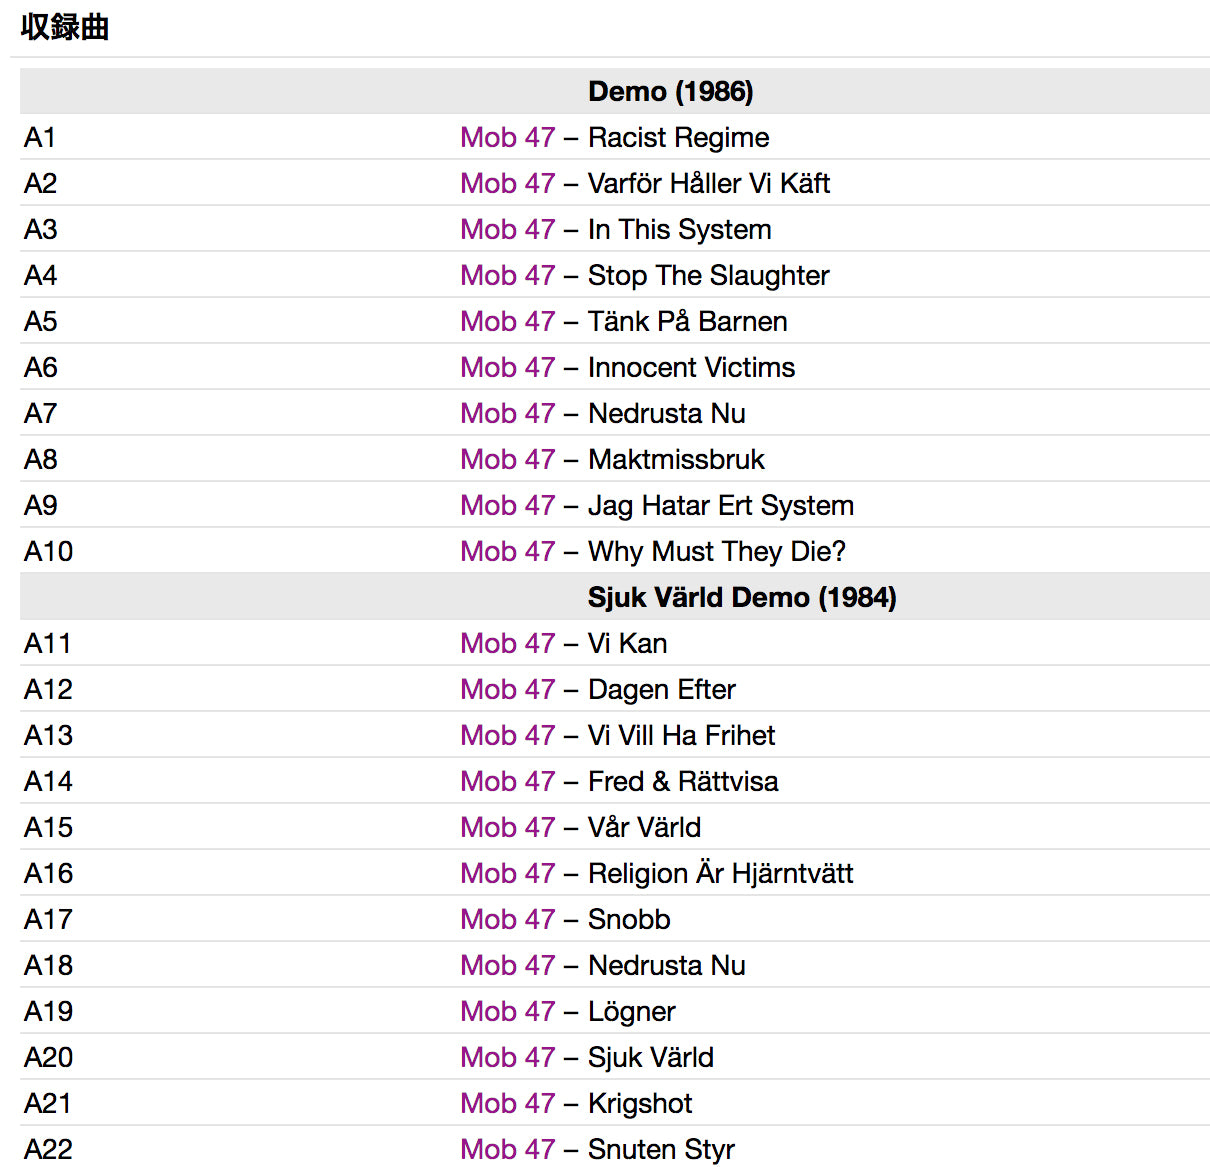Open Mob 47 link beside Dagen Efter
The image size is (1210, 1167).
507,689
